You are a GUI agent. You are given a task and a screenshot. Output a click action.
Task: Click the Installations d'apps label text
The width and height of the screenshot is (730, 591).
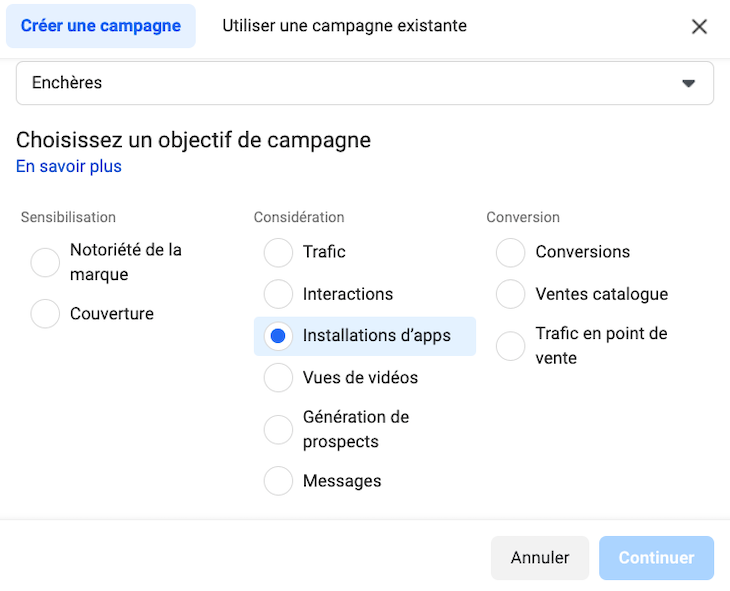[x=377, y=336]
